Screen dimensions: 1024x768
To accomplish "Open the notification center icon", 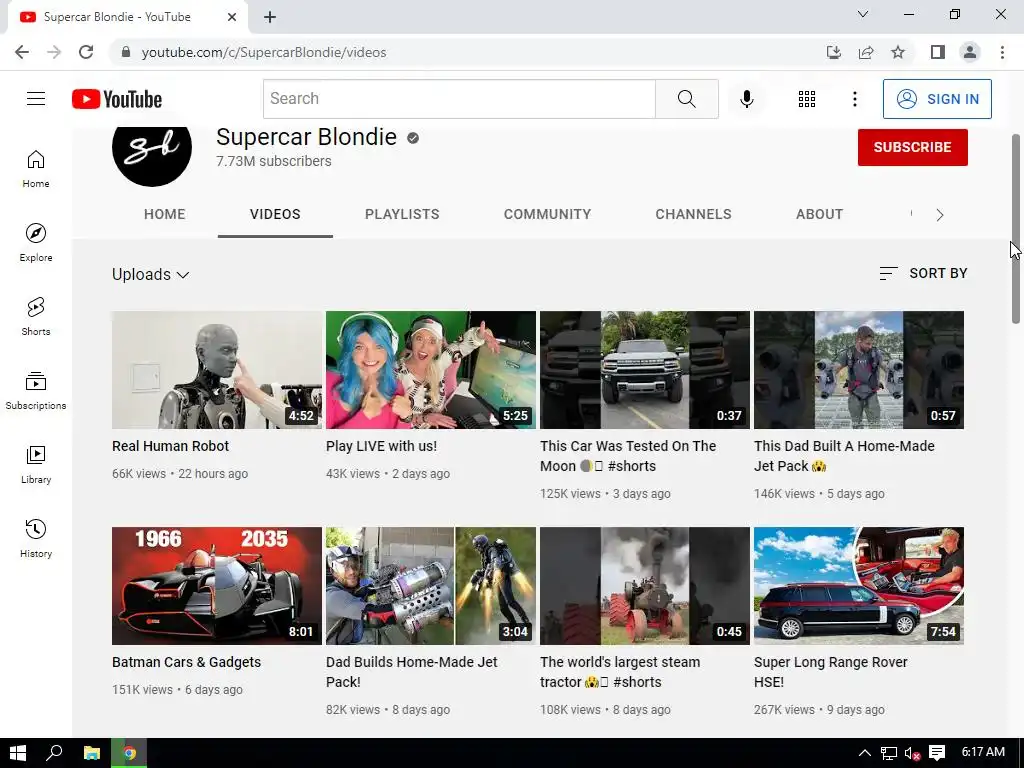I will pyautogui.click(x=936, y=753).
